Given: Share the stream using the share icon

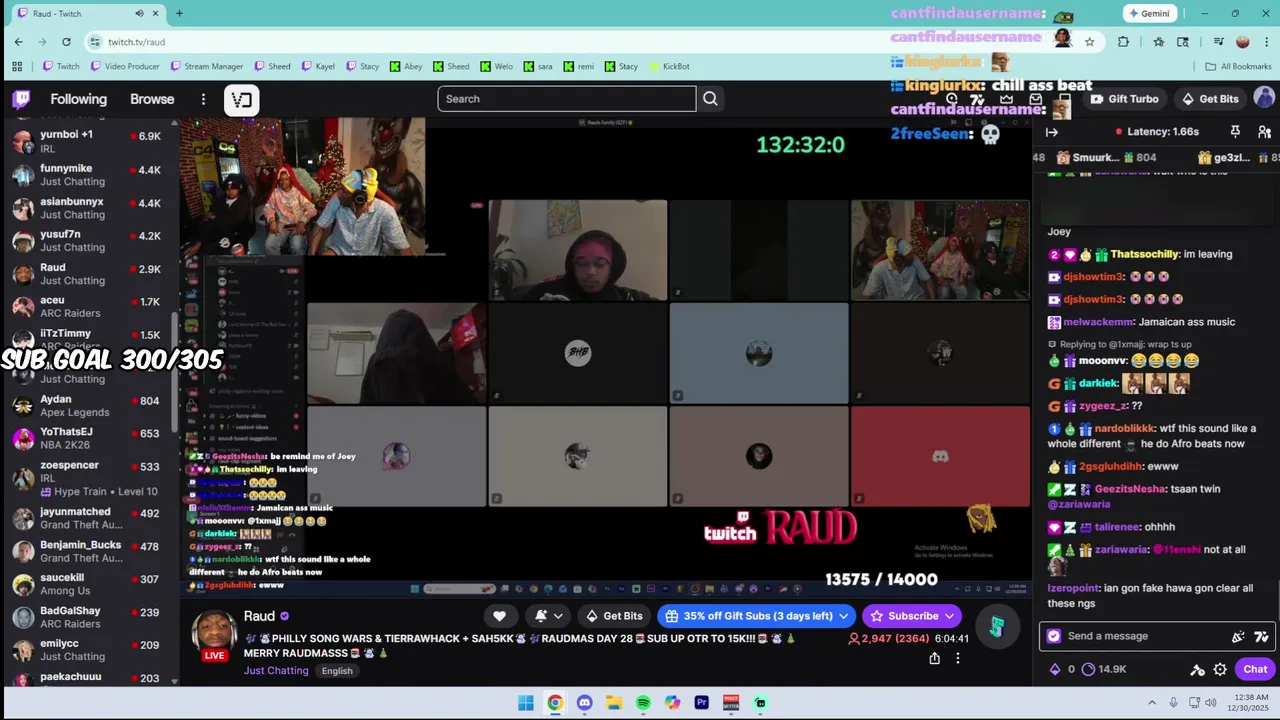Looking at the screenshot, I should click(934, 658).
